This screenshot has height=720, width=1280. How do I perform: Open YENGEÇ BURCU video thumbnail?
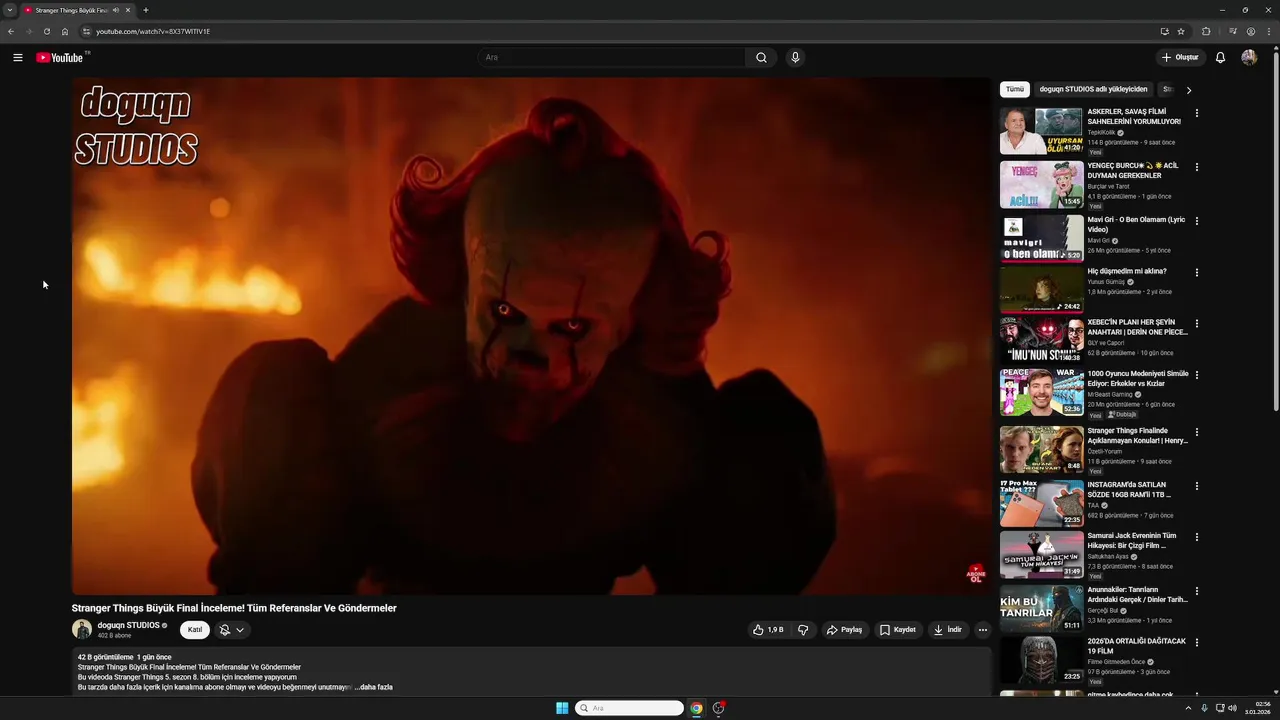1041,185
